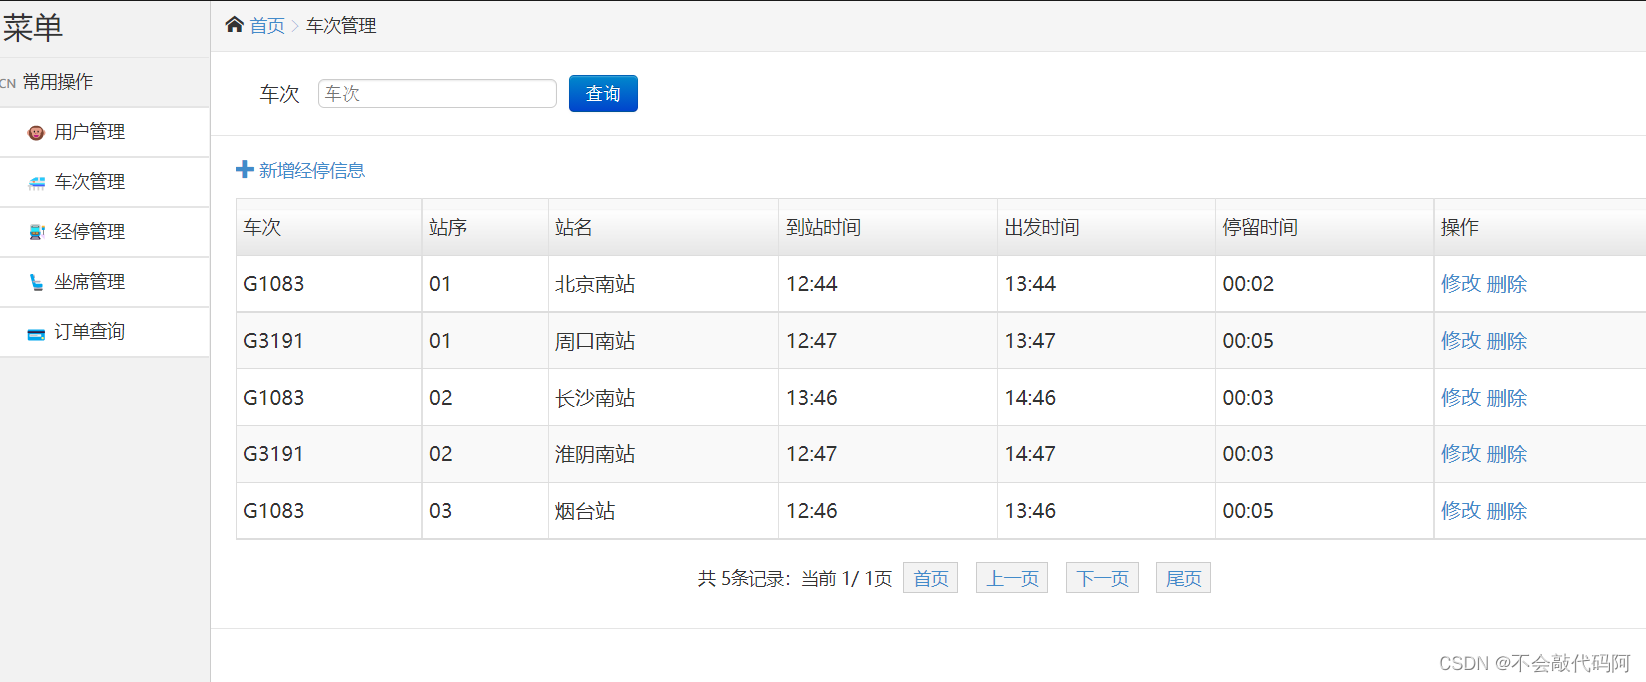Select the 北京南站 station cell
Screen dimensions: 1646x682
663,284
